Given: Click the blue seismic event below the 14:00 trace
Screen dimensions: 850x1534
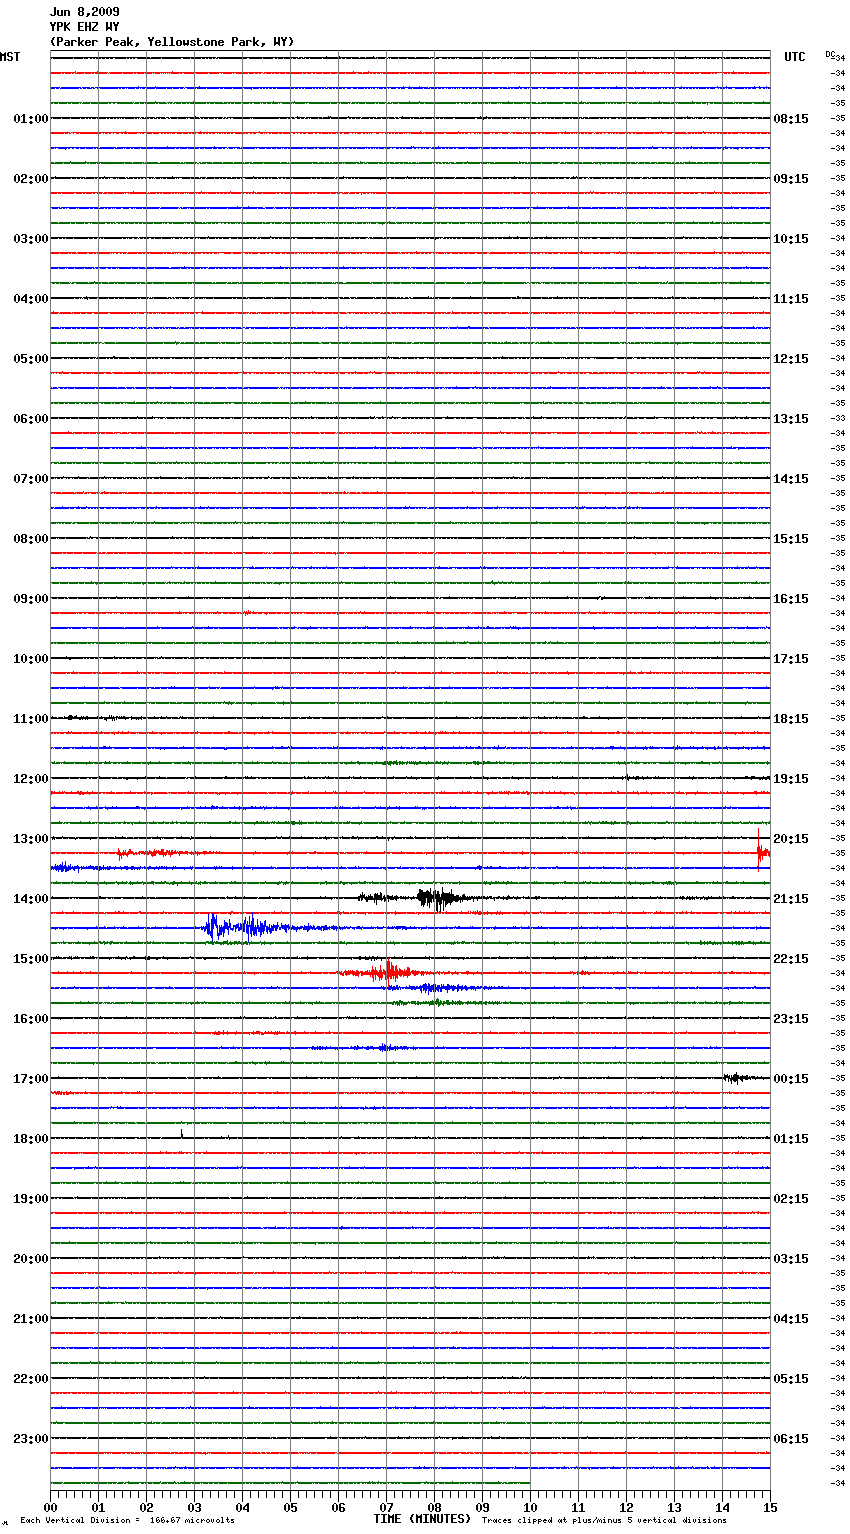Looking at the screenshot, I should (x=245, y=928).
